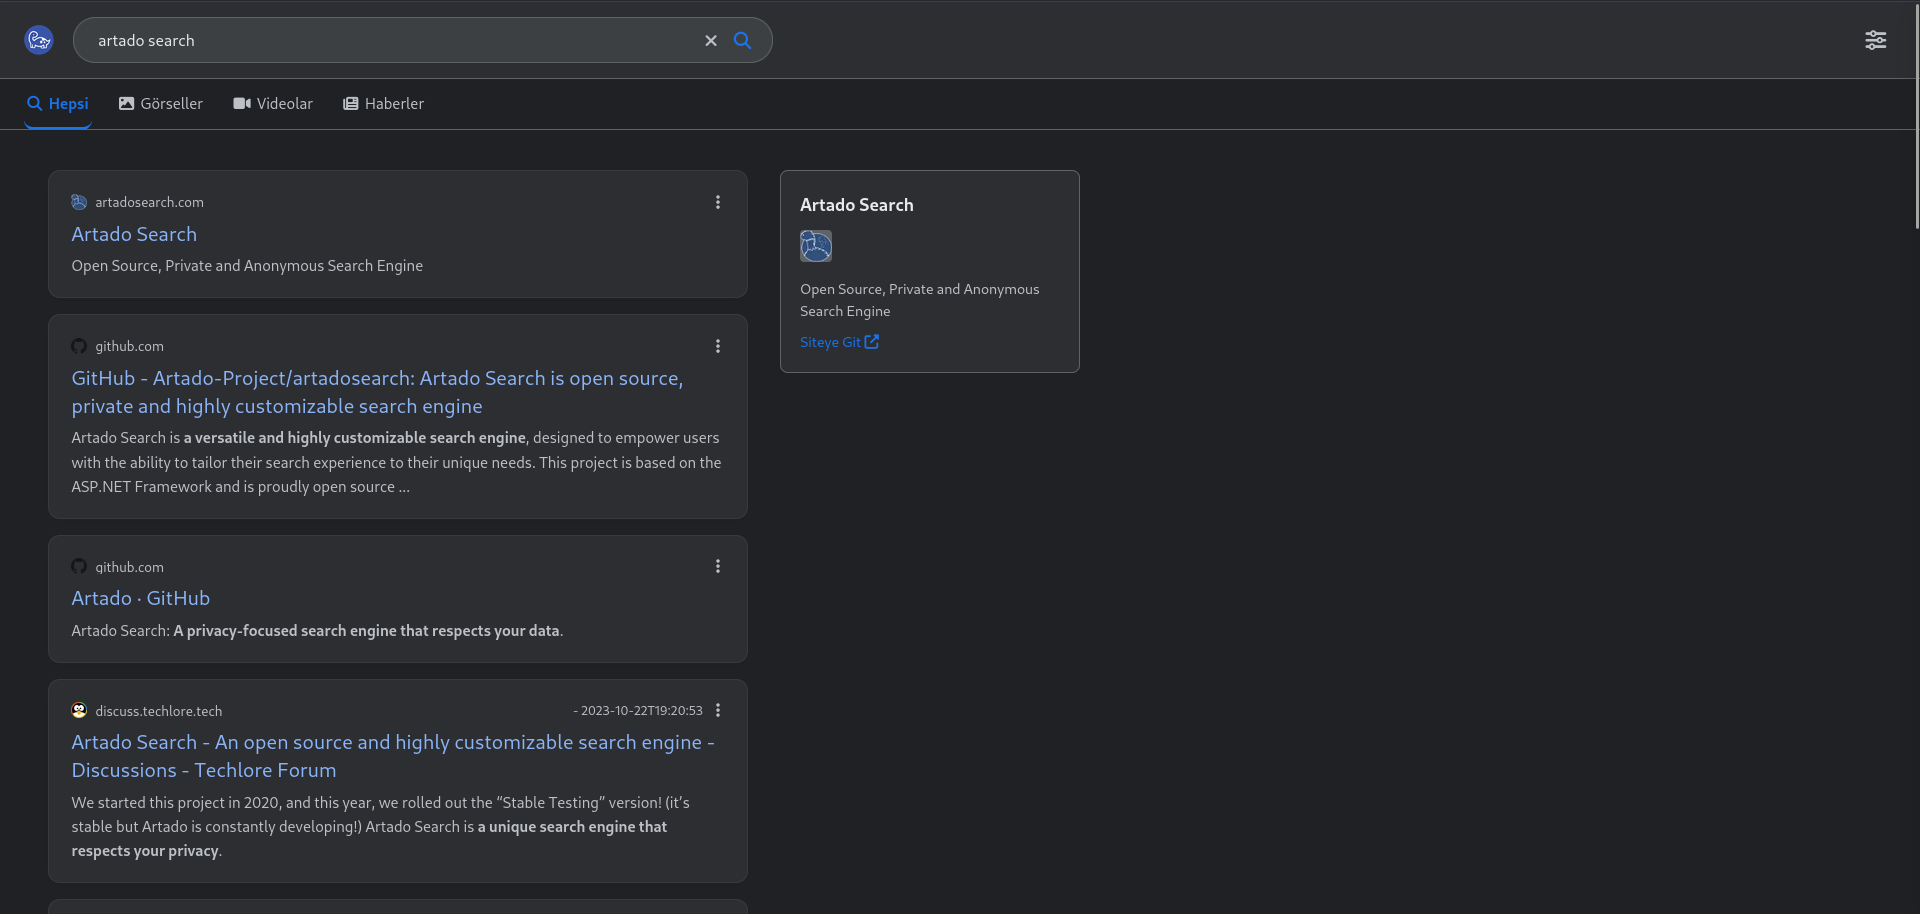Click inside the artado search input field
This screenshot has height=914, width=1920.
pos(390,41)
